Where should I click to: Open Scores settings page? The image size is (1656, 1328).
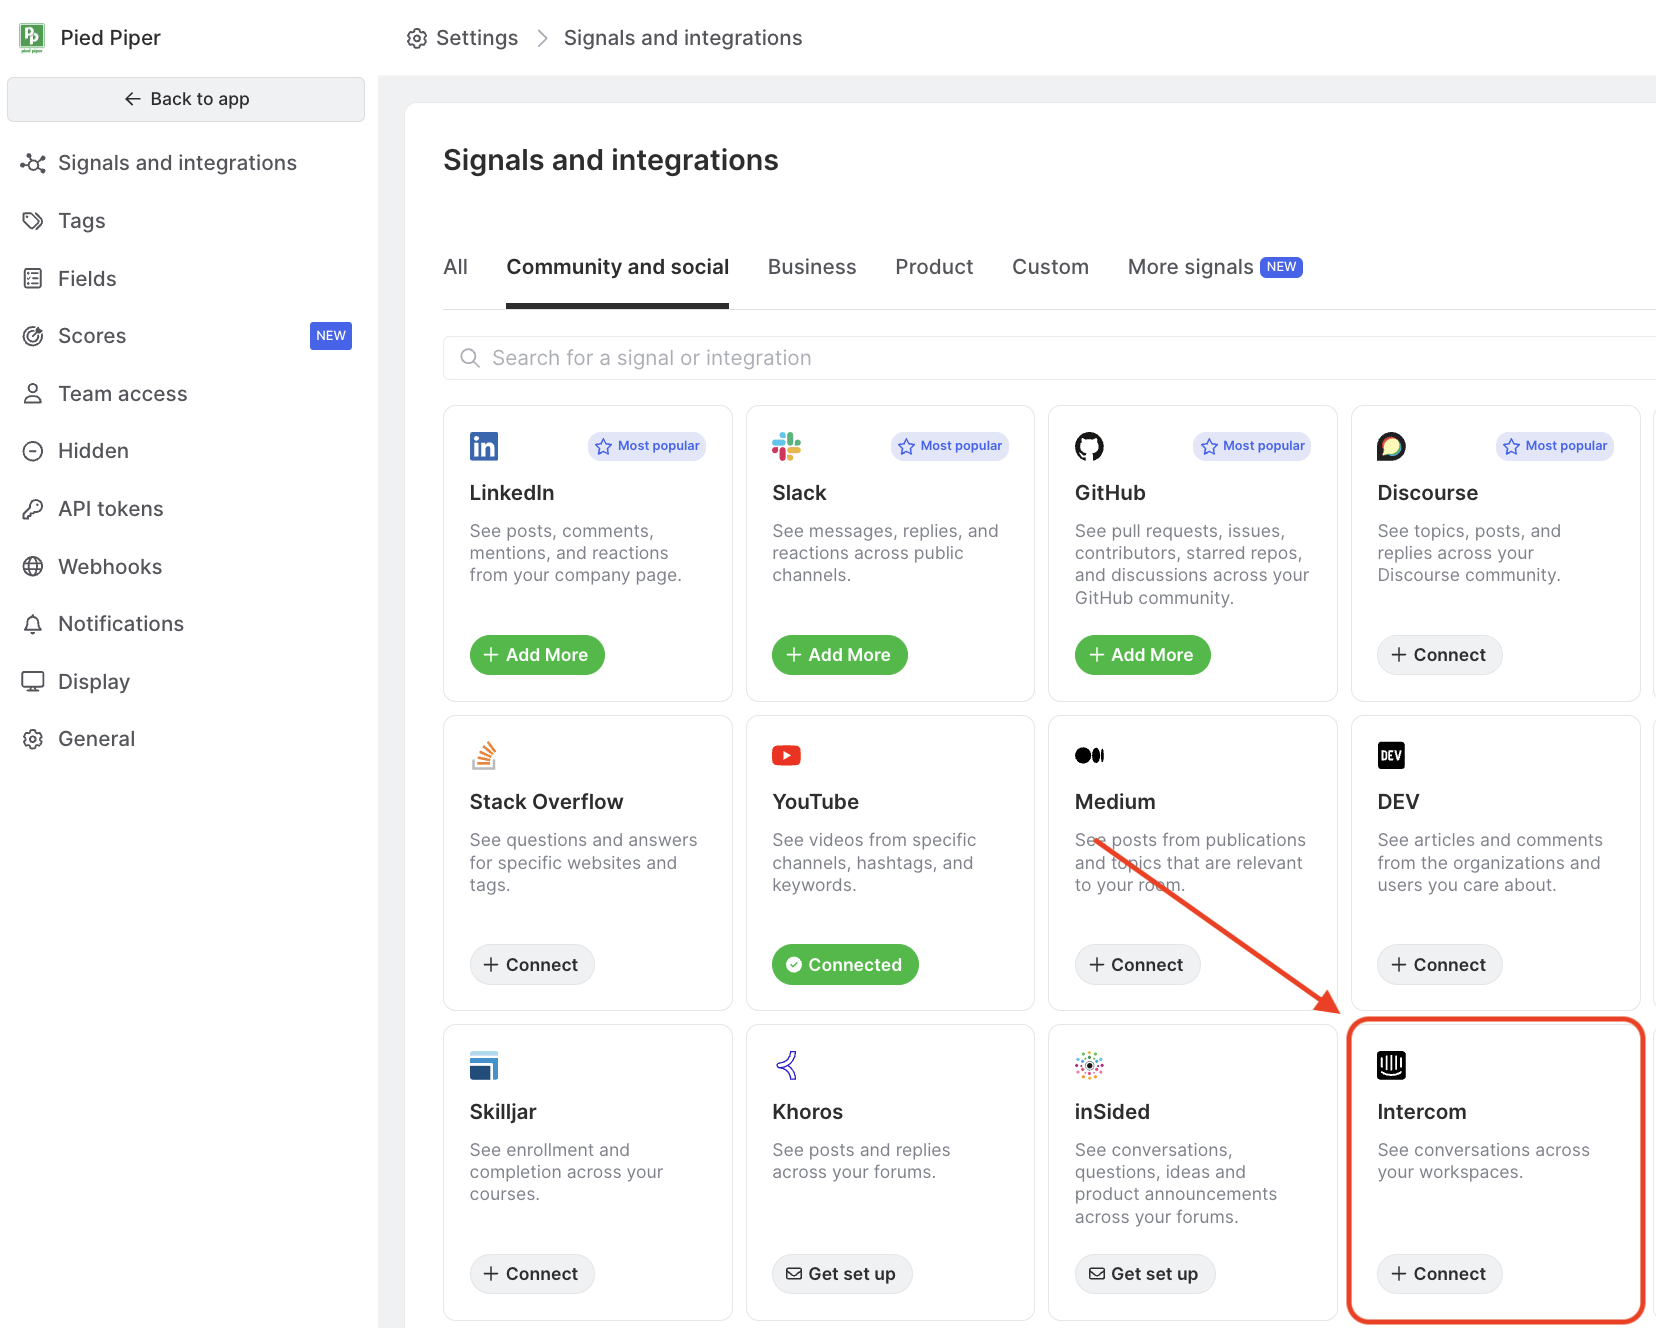pos(92,336)
